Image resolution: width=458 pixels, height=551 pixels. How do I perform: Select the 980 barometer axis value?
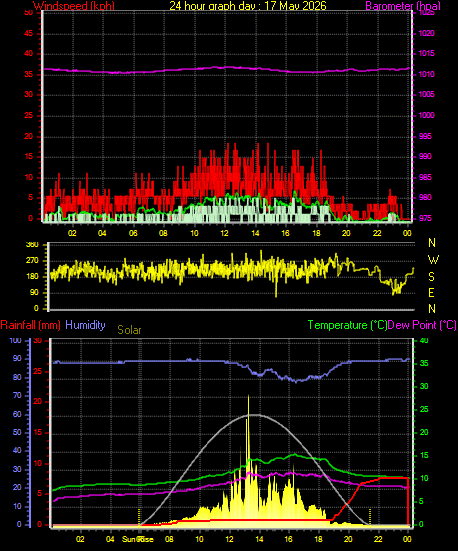point(425,197)
